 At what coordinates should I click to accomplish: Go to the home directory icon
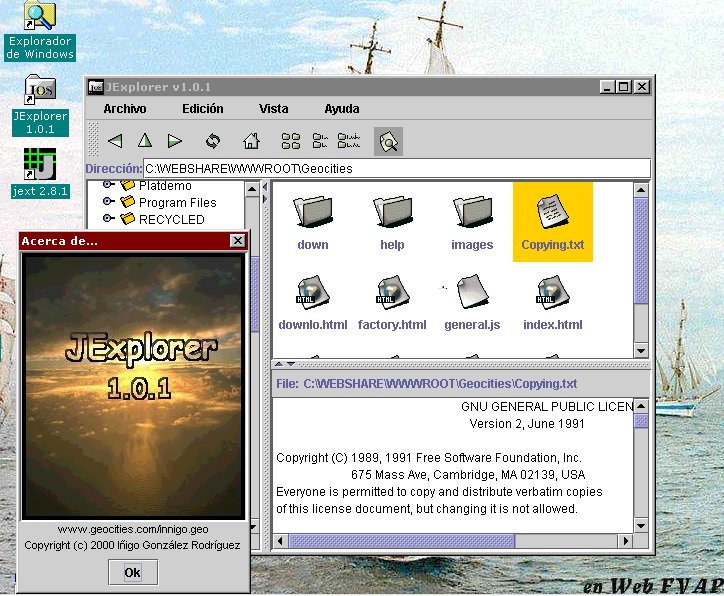pos(252,141)
